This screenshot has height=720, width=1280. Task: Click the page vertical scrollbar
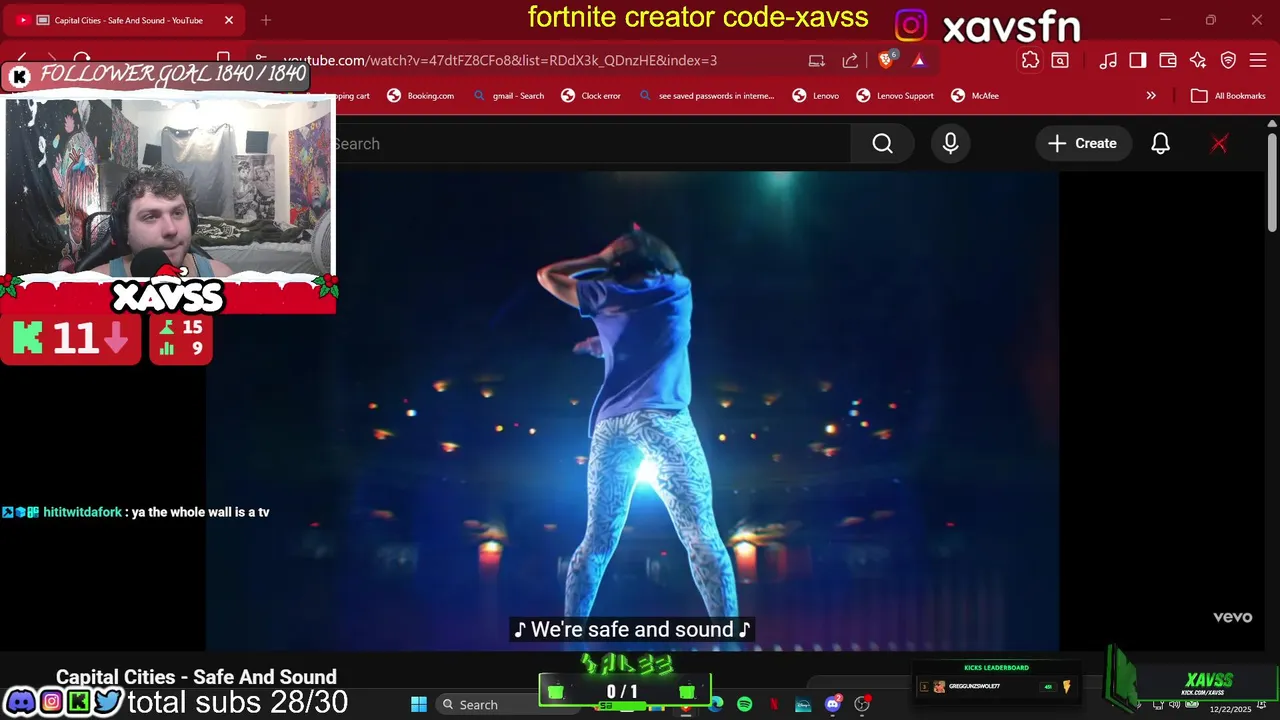coord(1272,185)
